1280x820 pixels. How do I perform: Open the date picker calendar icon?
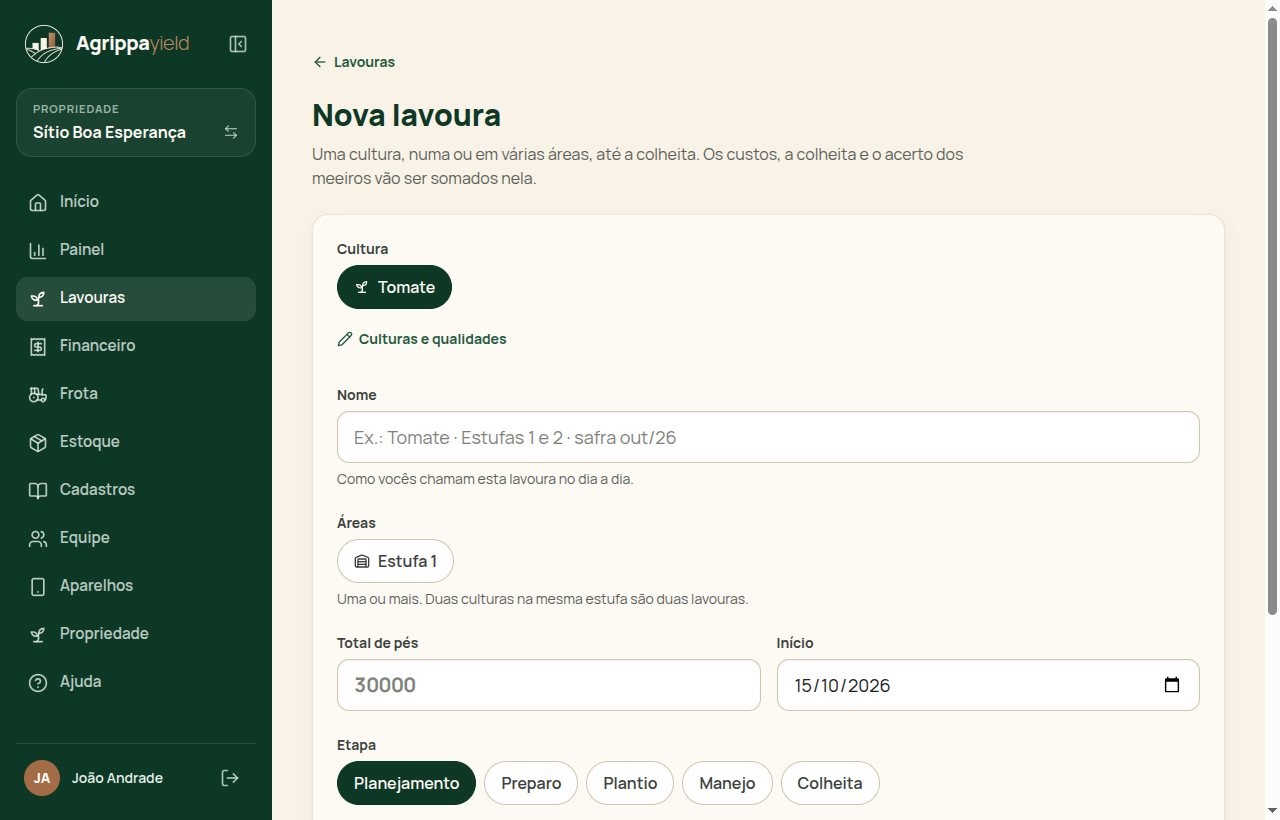1172,685
